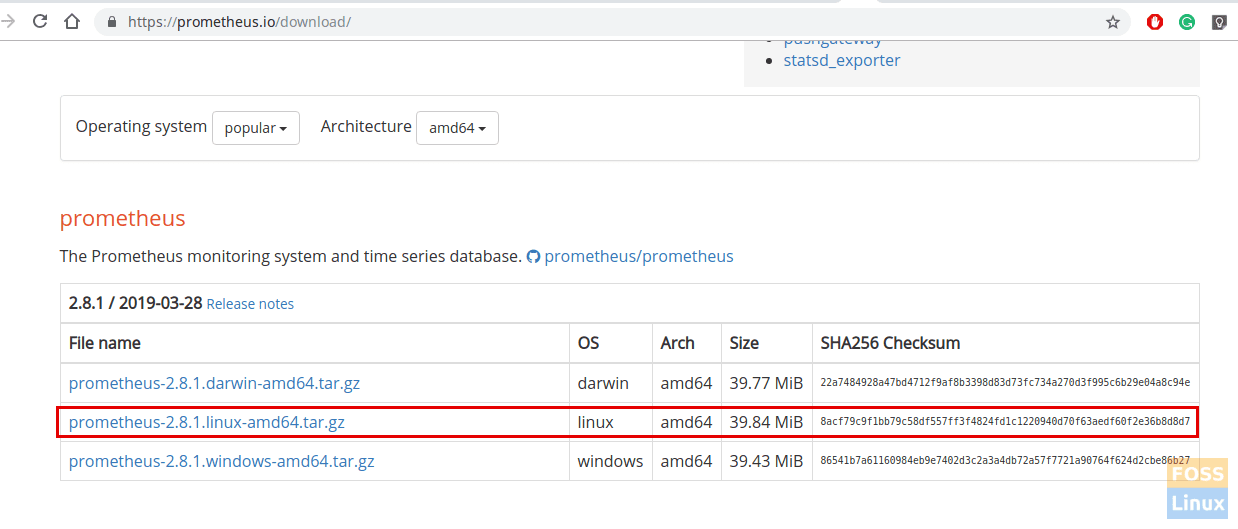
Task: Reload the page with the refresh icon
Action: point(40,21)
